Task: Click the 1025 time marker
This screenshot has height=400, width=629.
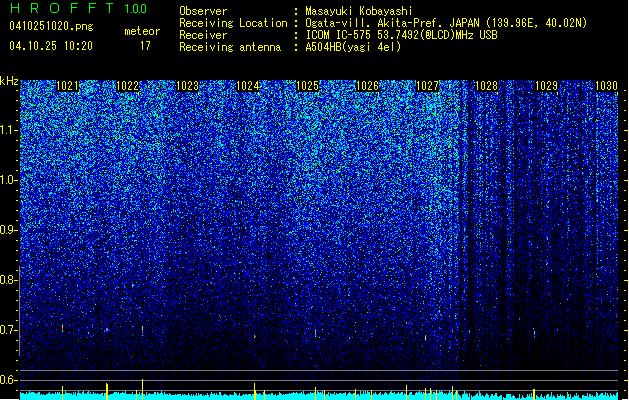Action: [x=307, y=86]
